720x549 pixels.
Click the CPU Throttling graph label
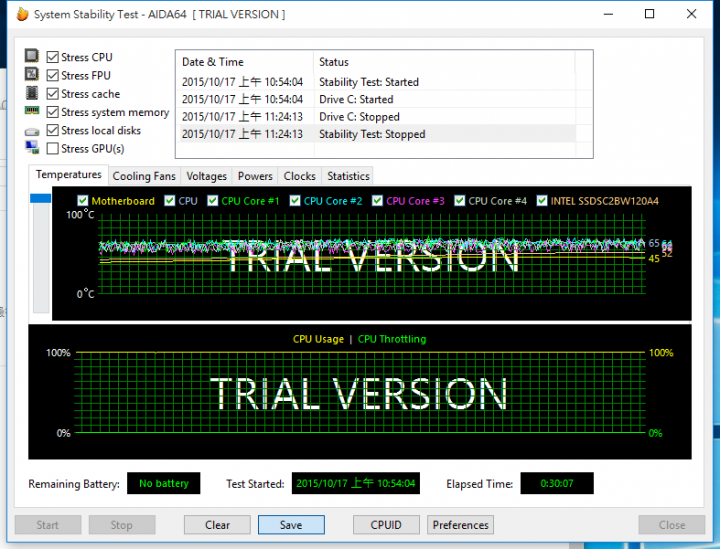tap(392, 339)
